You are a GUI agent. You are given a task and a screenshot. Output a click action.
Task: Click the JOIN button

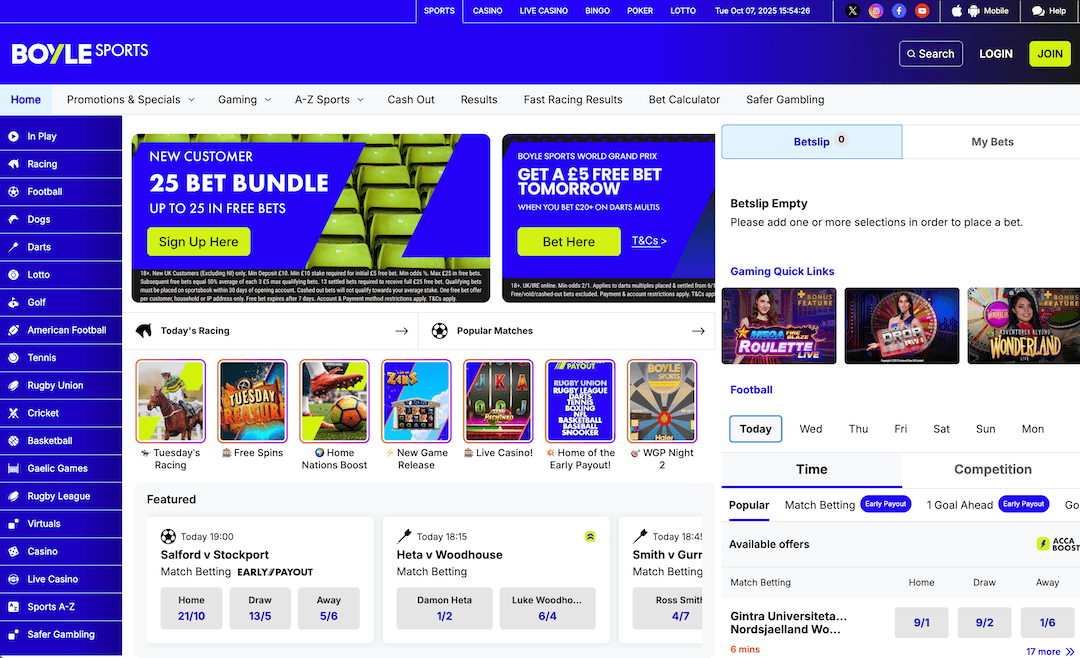tap(1050, 54)
